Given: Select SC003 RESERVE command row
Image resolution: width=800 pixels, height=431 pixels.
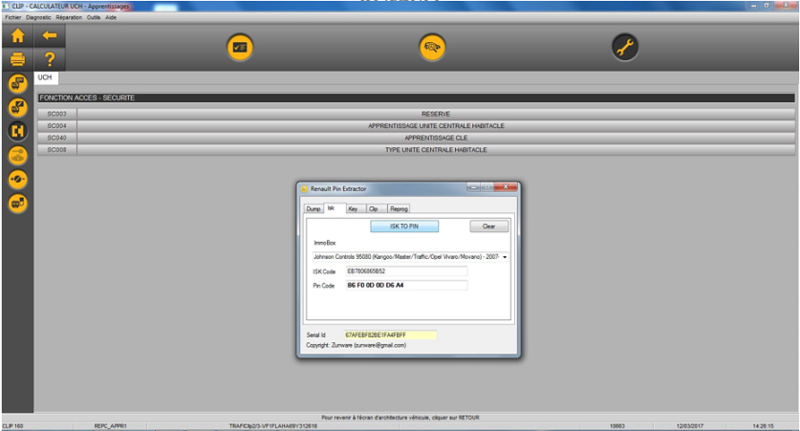Looking at the screenshot, I should click(x=416, y=114).
